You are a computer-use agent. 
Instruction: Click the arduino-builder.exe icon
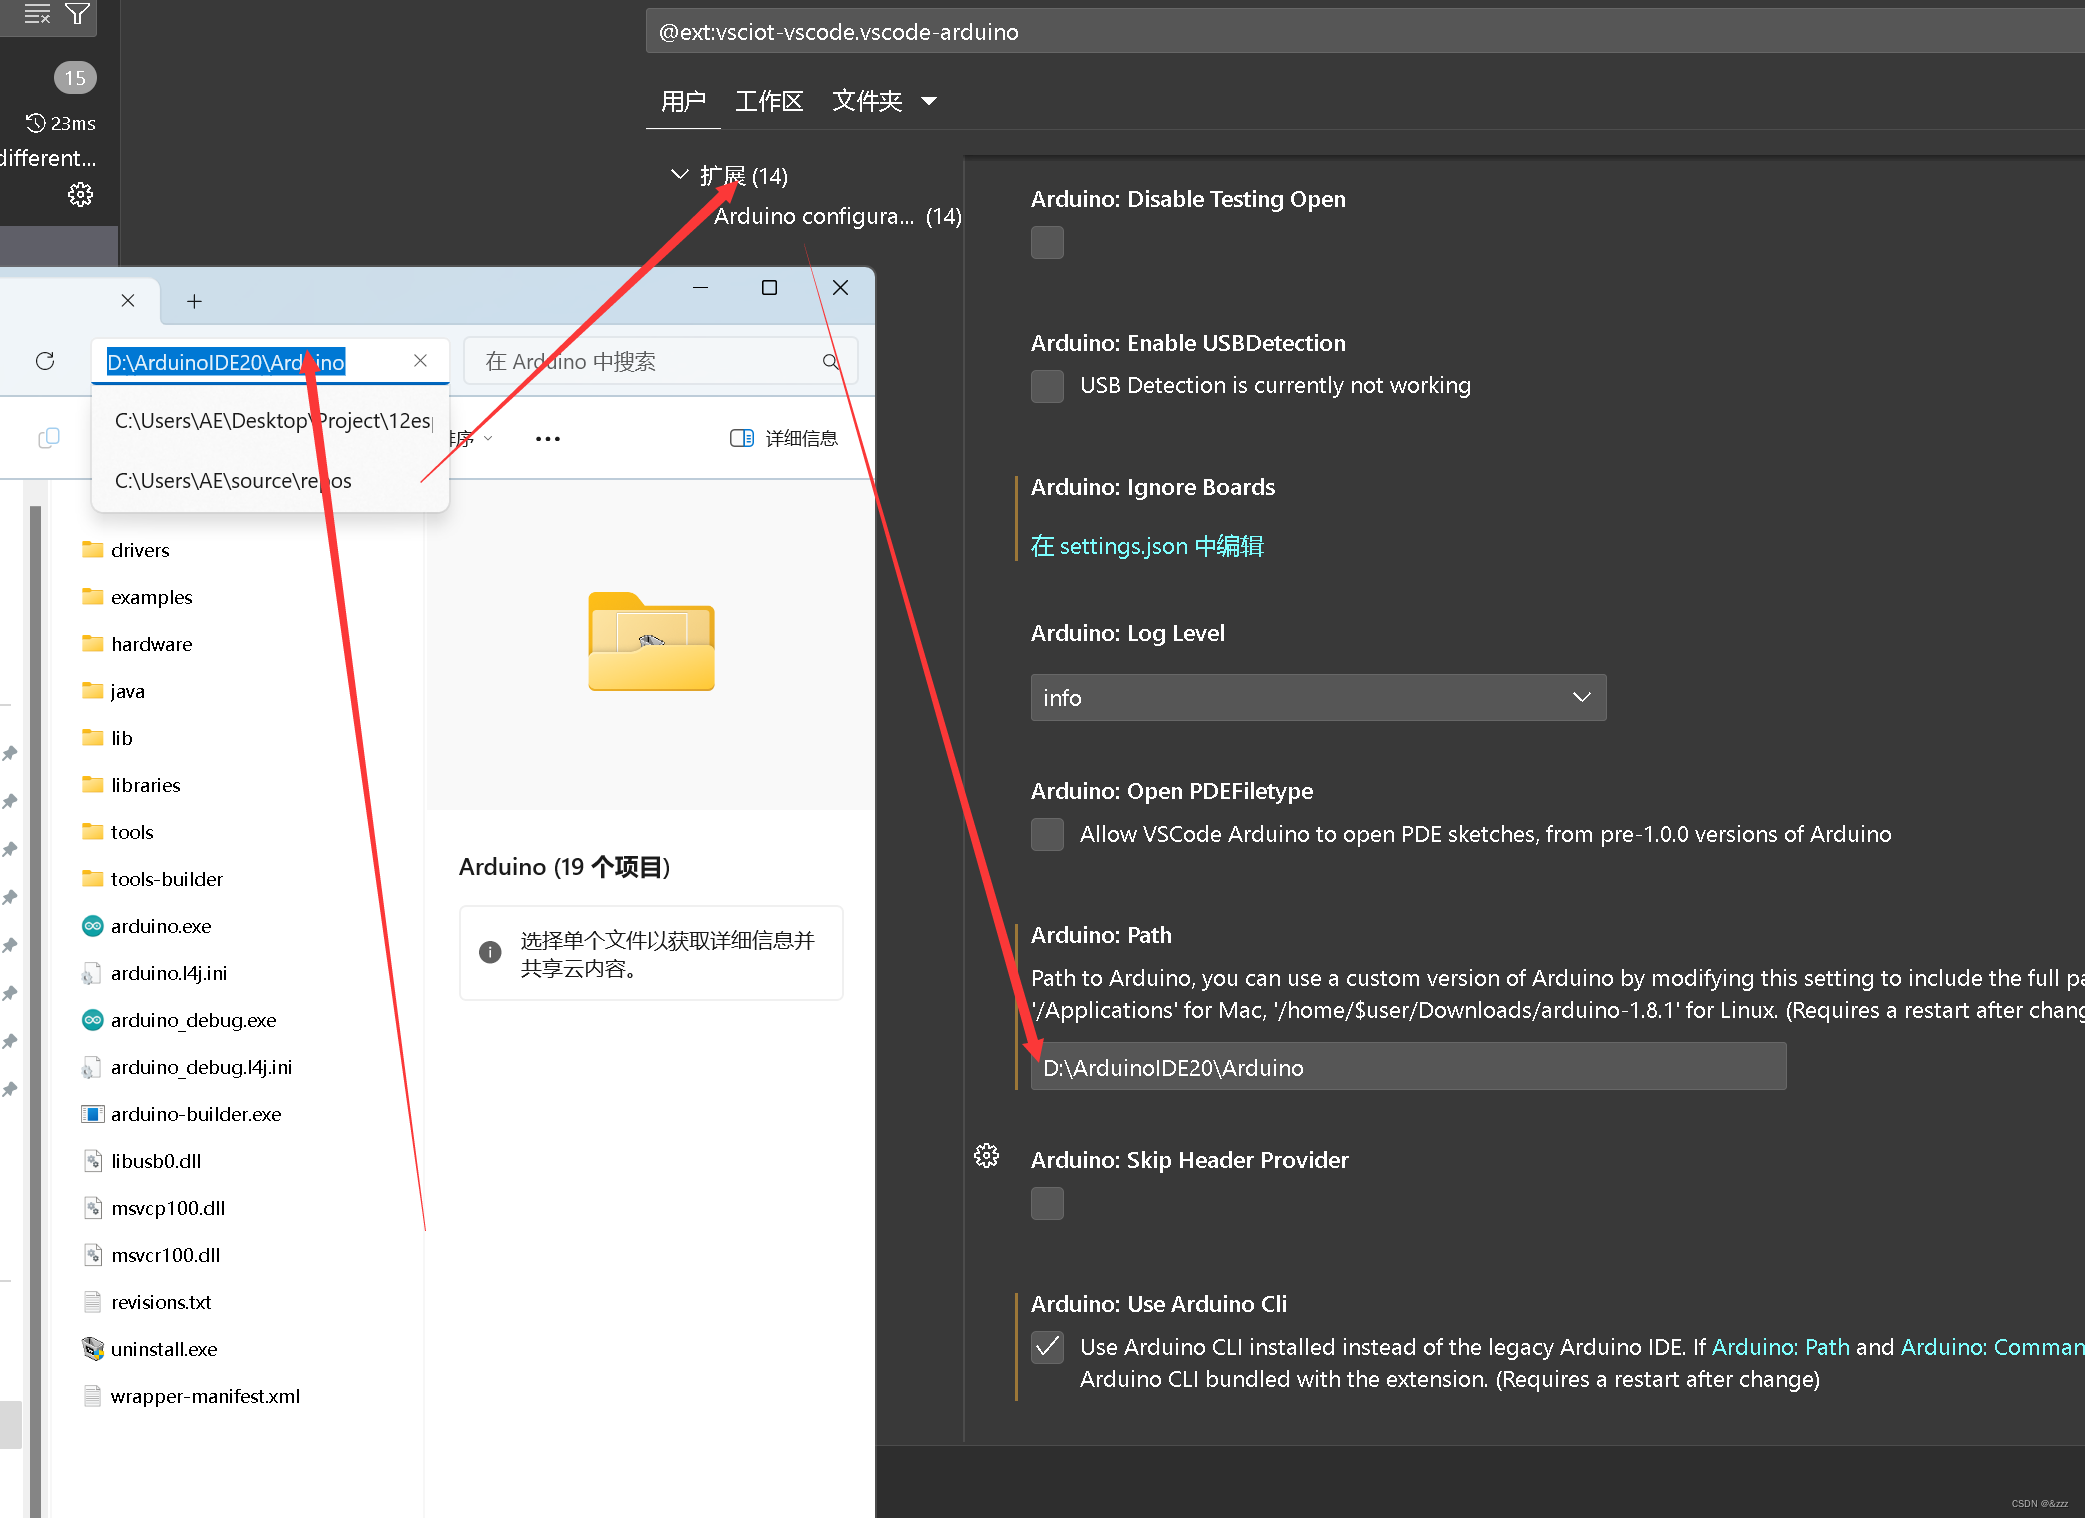tap(92, 1114)
